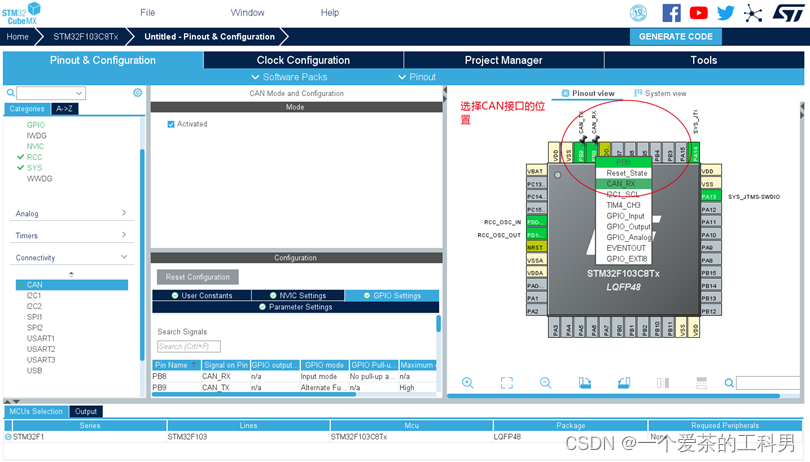
Task: Click the STM32CubeMX logo
Action: 21,13
